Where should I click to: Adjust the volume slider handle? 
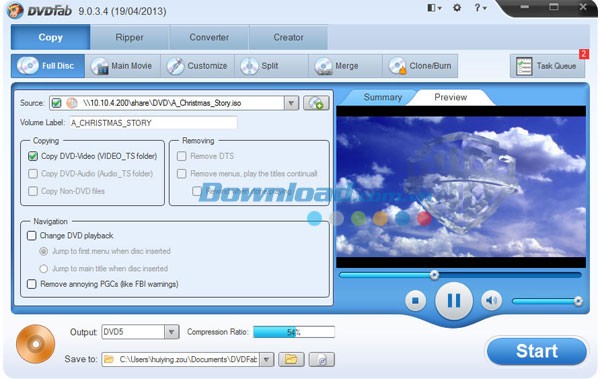(x=578, y=301)
